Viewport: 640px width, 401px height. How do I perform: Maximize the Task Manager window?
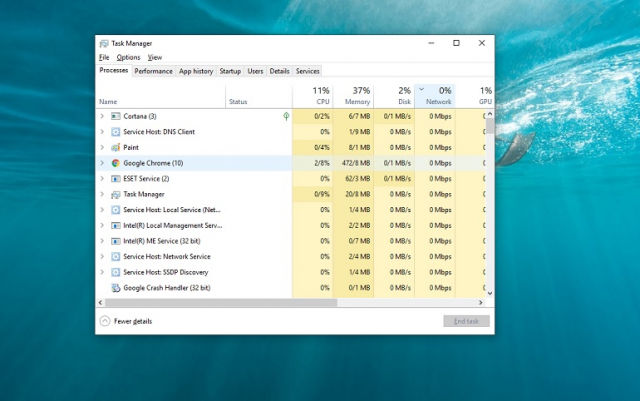[x=456, y=43]
